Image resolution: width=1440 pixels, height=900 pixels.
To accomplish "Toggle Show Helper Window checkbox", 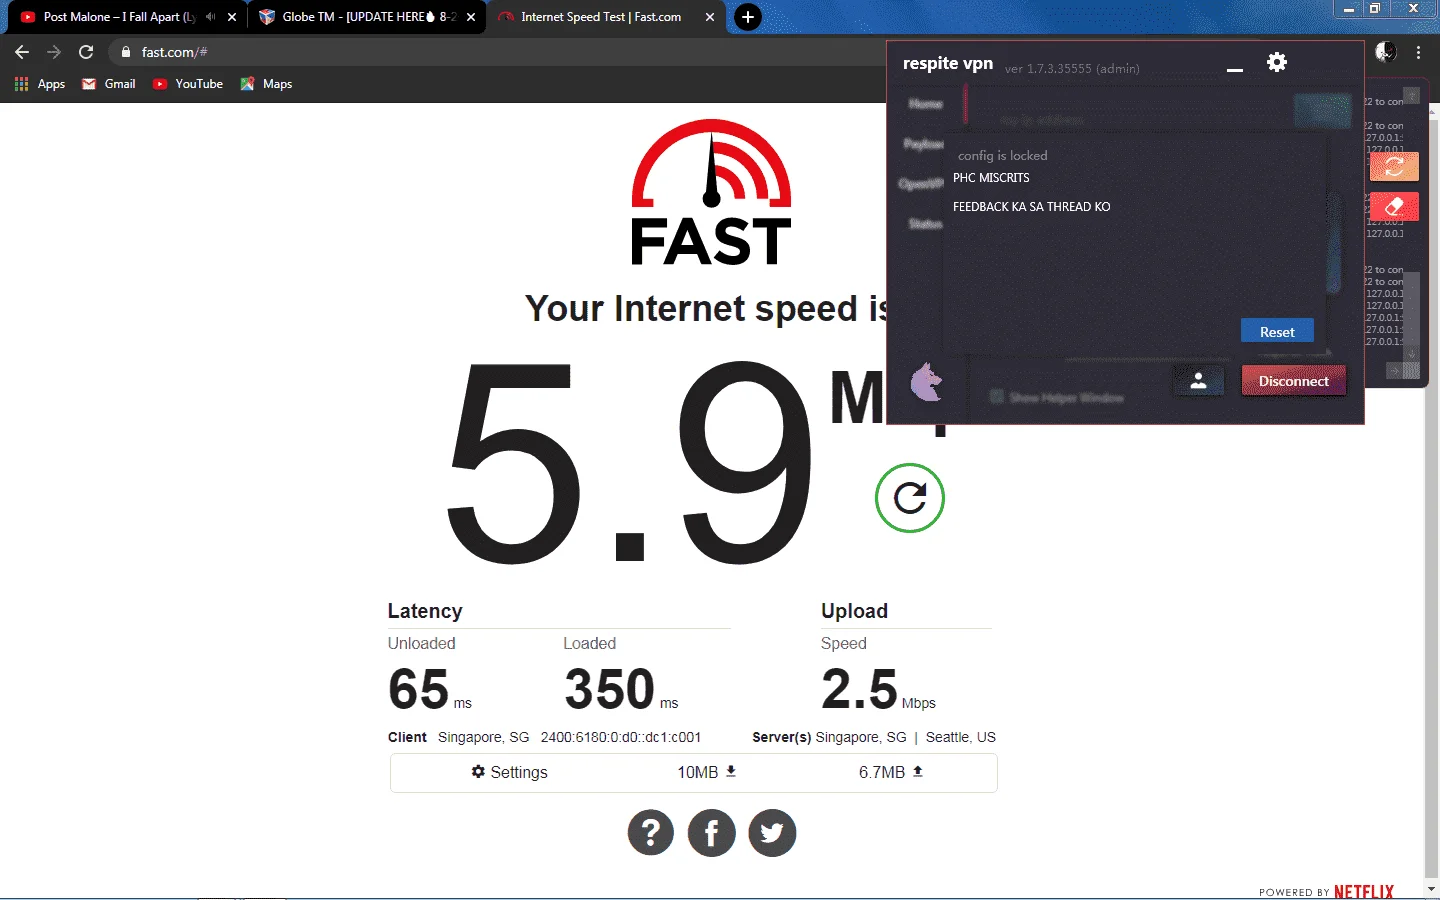I will tap(997, 397).
